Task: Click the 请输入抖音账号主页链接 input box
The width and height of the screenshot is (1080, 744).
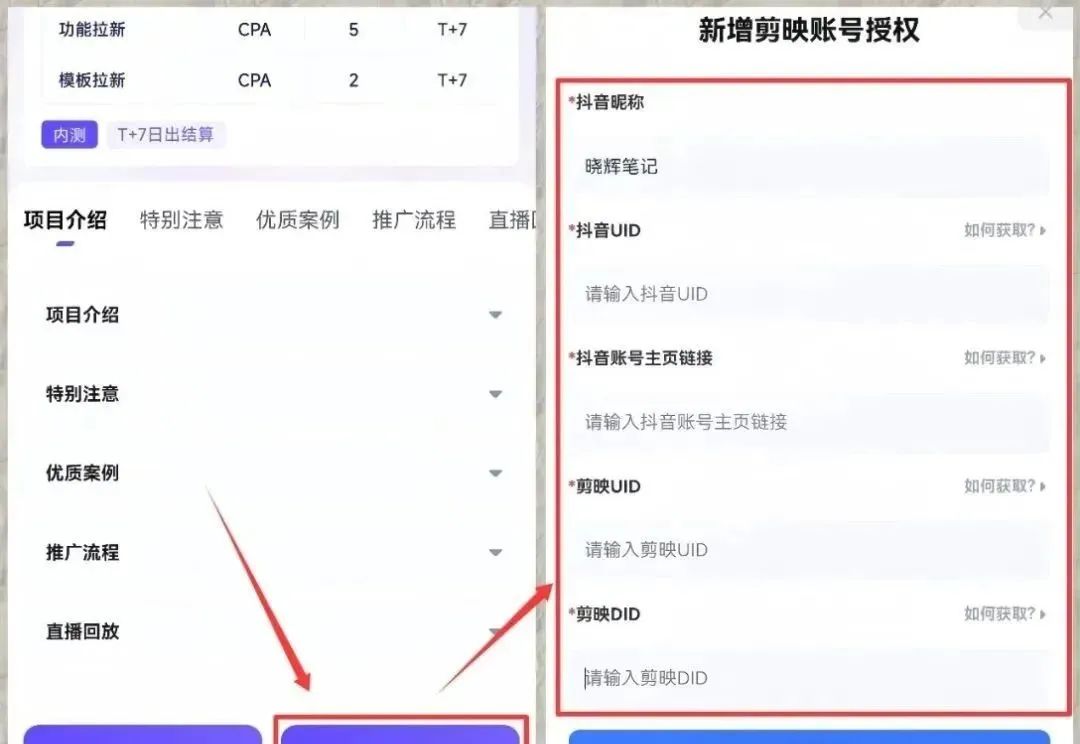Action: [x=809, y=422]
